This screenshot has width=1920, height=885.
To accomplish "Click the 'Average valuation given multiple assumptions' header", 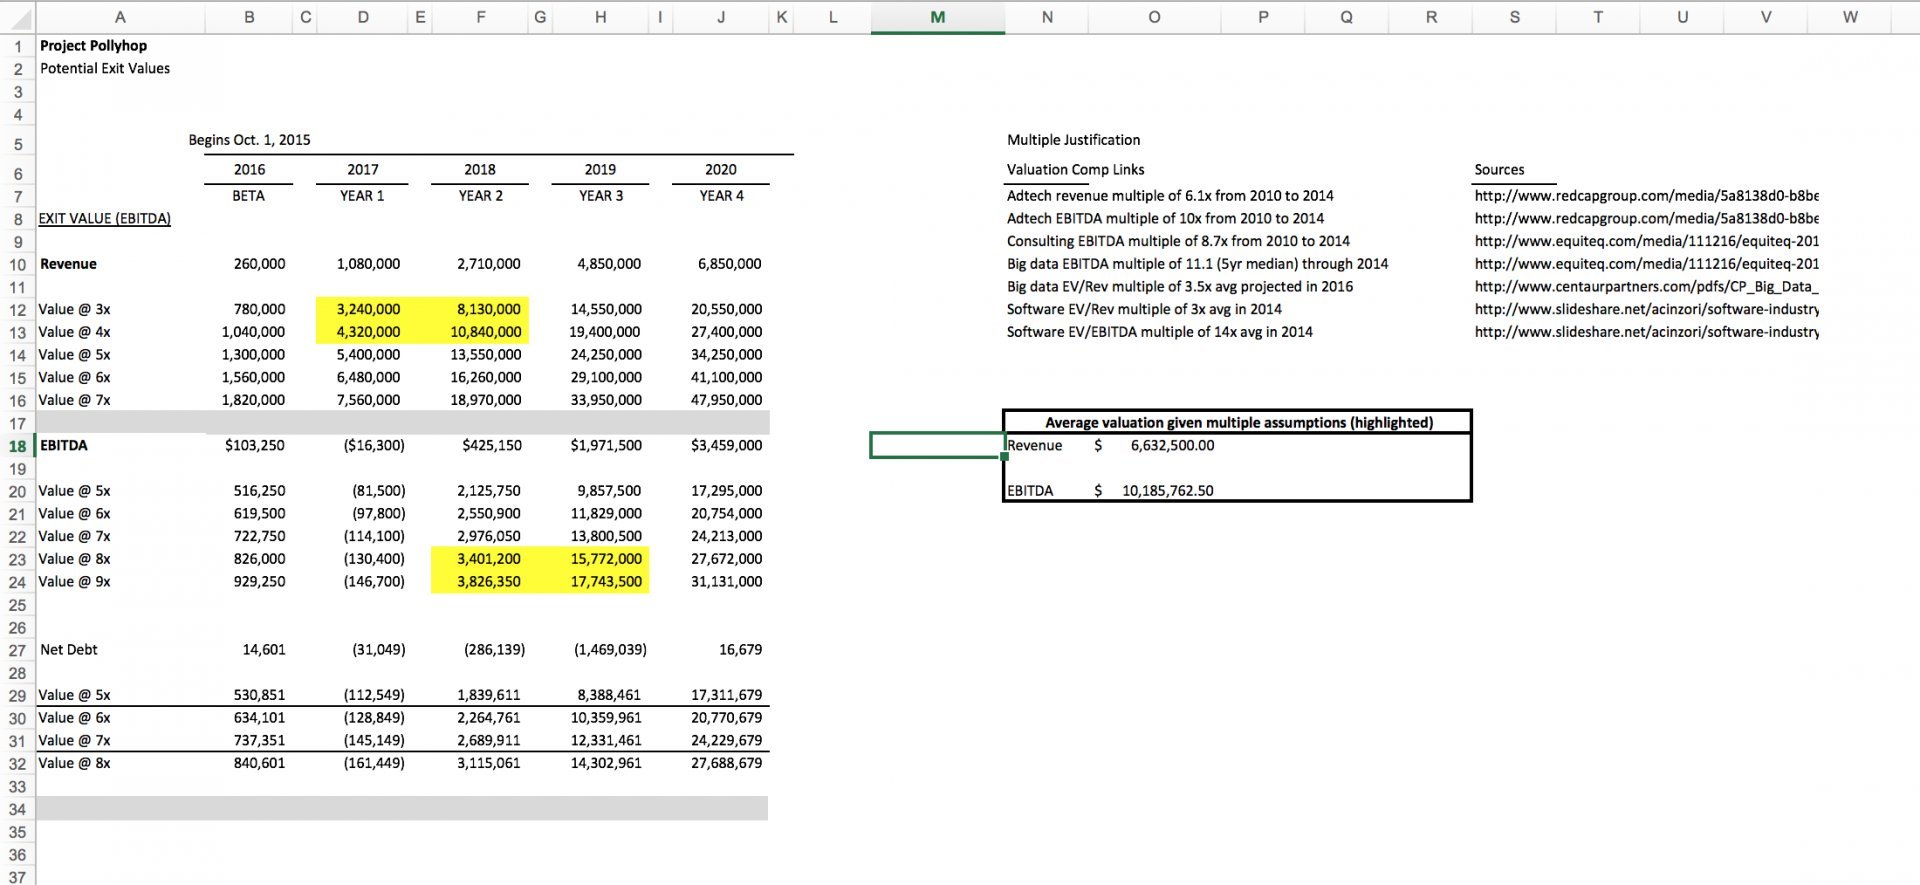I will click(1238, 423).
